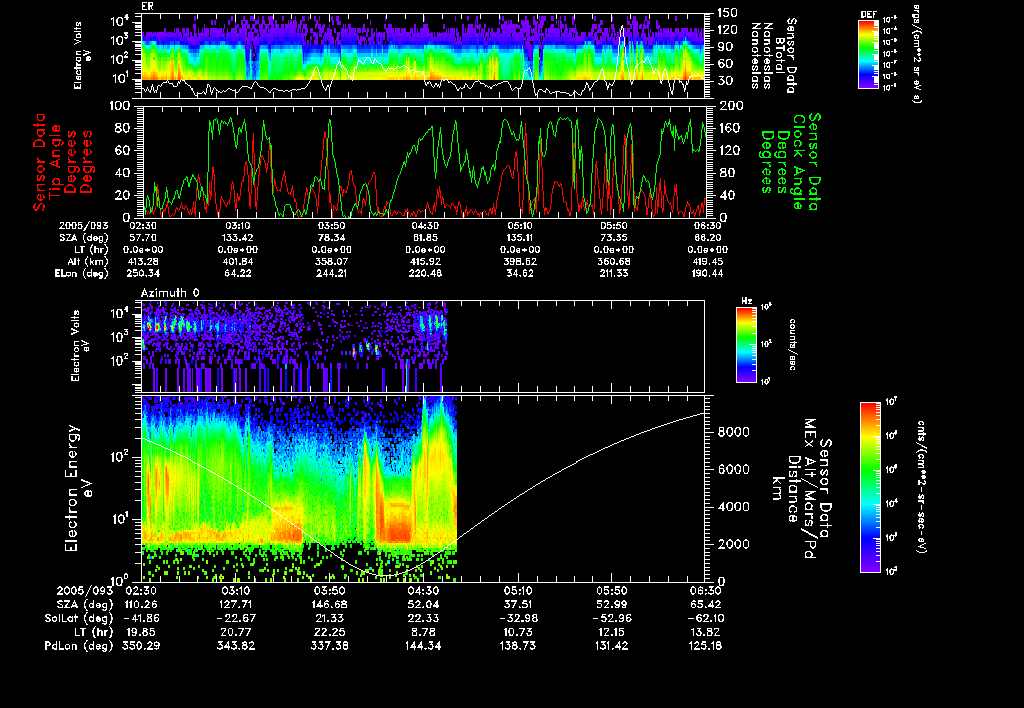The image size is (1024, 708).
Task: Click the SolLat value '21.33'
Action: [x=330, y=618]
